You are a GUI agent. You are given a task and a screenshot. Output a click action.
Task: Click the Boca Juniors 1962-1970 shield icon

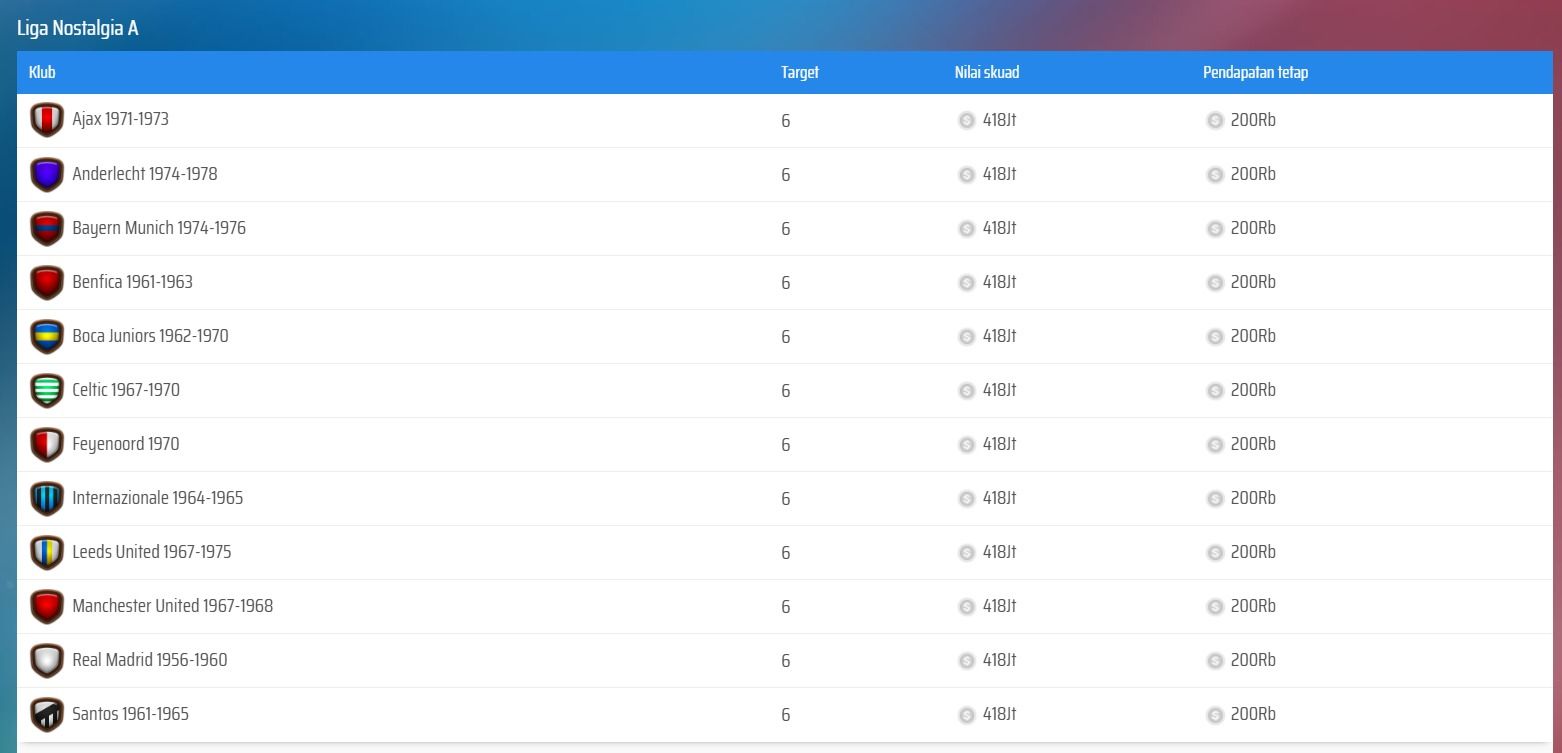(x=47, y=336)
